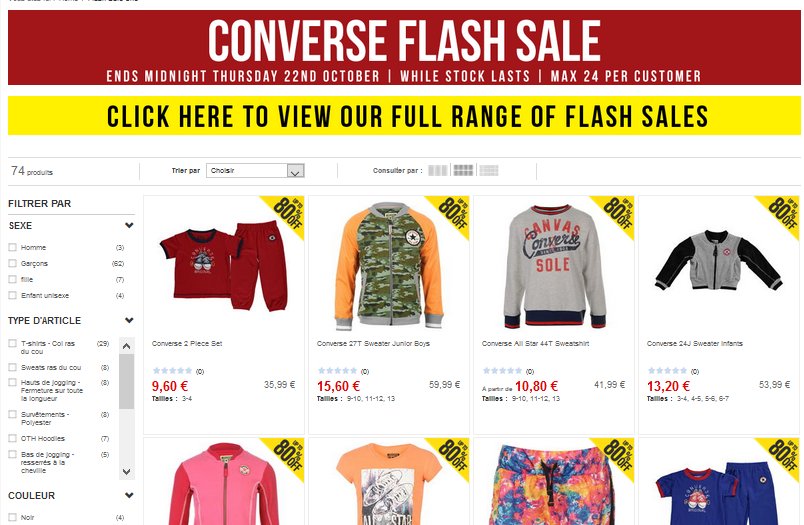Check the Garçons filter checkbox
Viewport: 804px width, 525px height.
tap(12, 263)
